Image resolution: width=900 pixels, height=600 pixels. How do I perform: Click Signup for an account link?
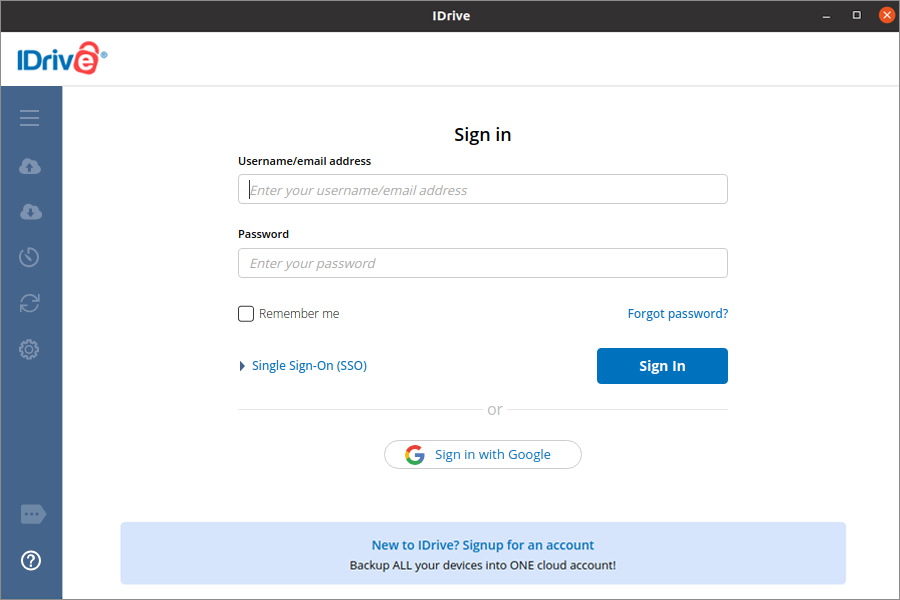[x=483, y=545]
